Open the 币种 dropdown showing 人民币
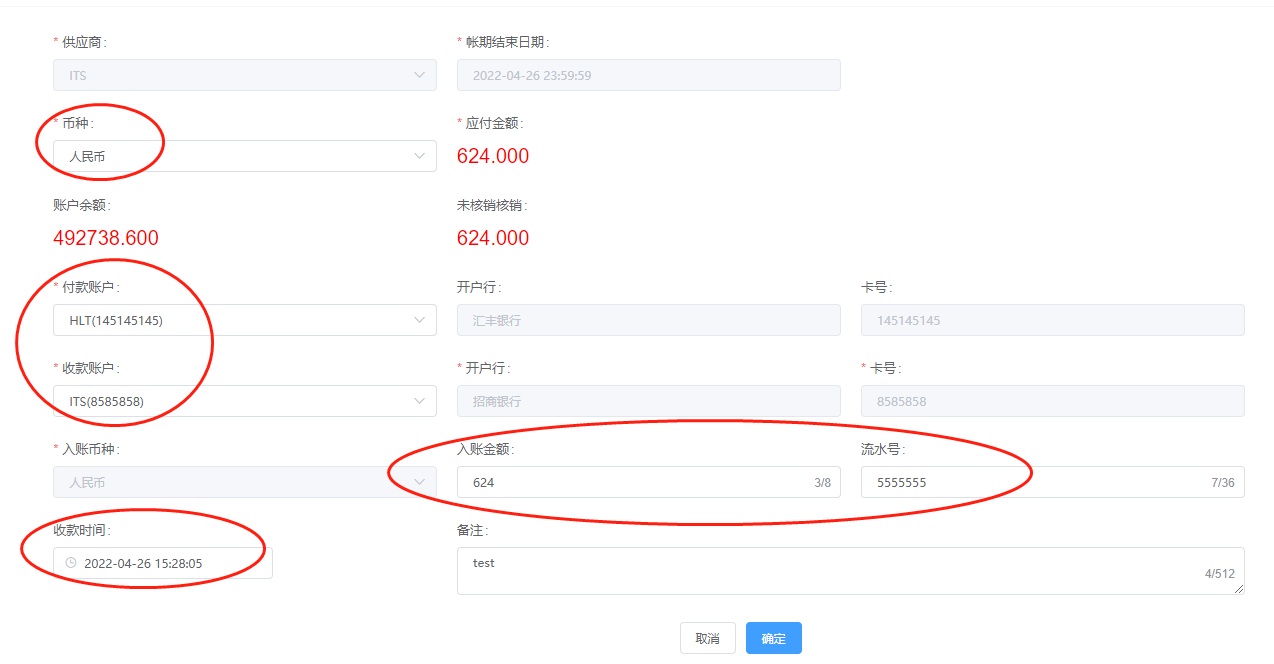 pos(244,156)
